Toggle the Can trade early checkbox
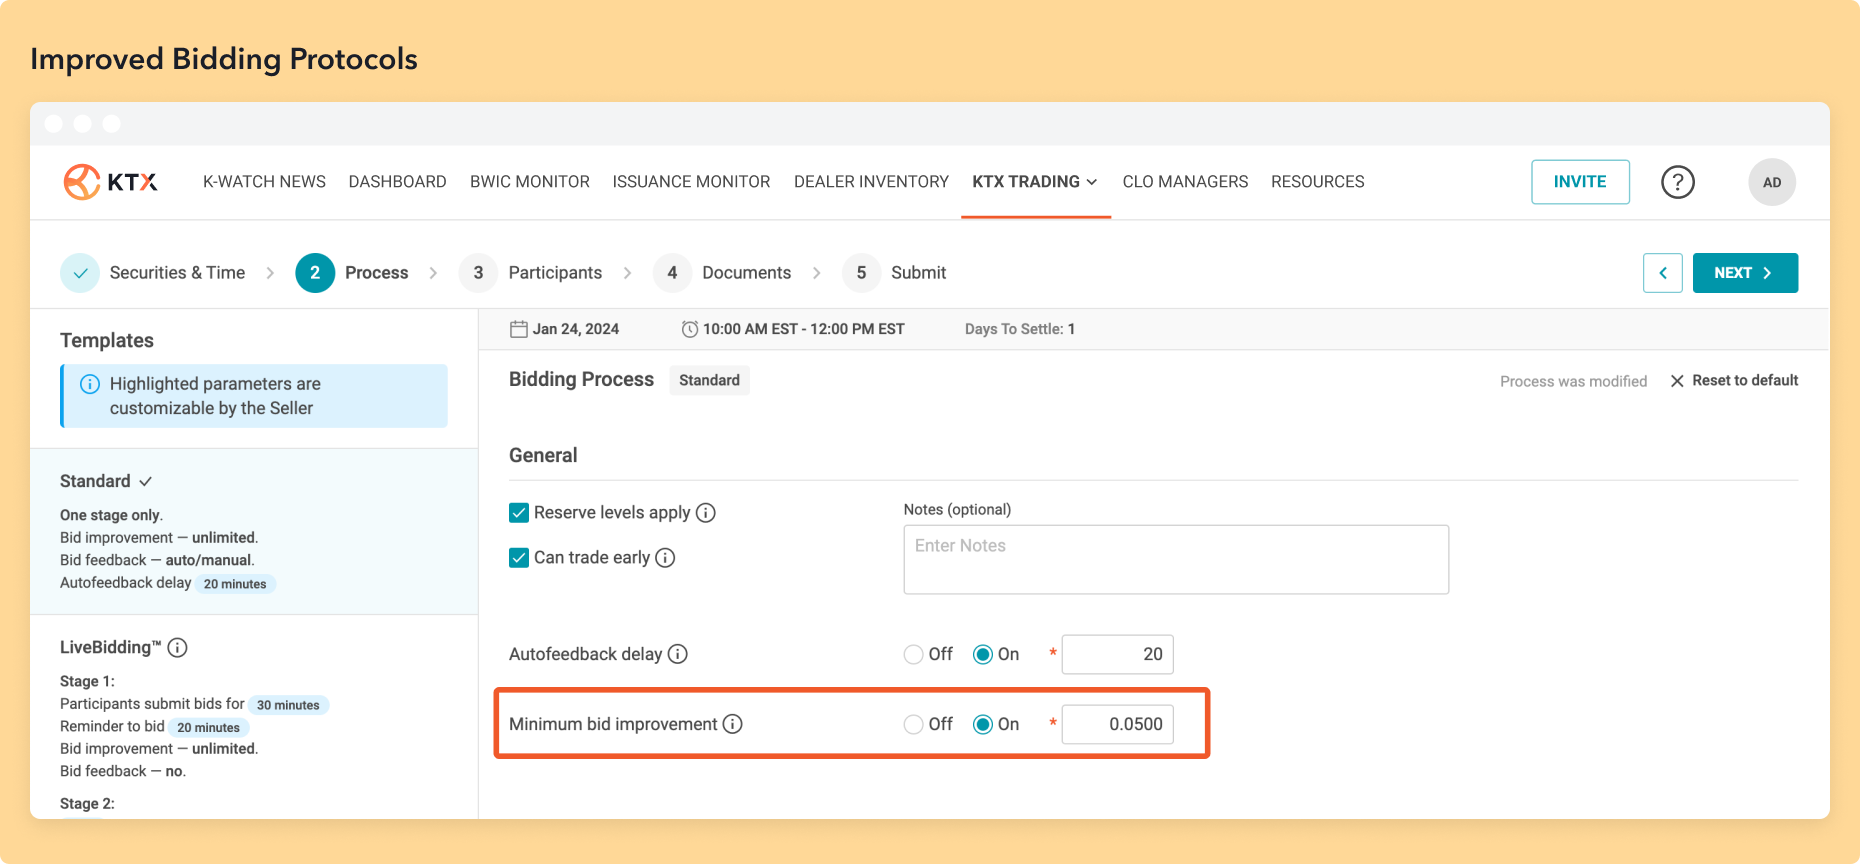The height and width of the screenshot is (864, 1860). (x=519, y=558)
